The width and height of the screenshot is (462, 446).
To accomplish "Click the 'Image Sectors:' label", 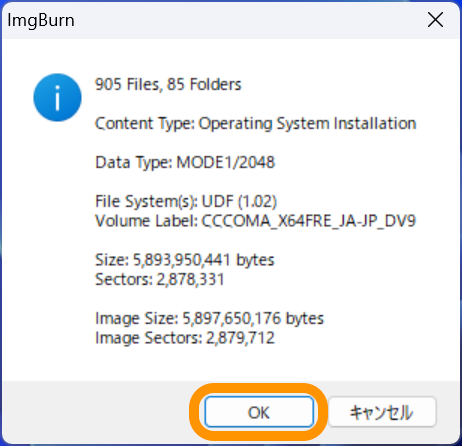I will click(149, 338).
